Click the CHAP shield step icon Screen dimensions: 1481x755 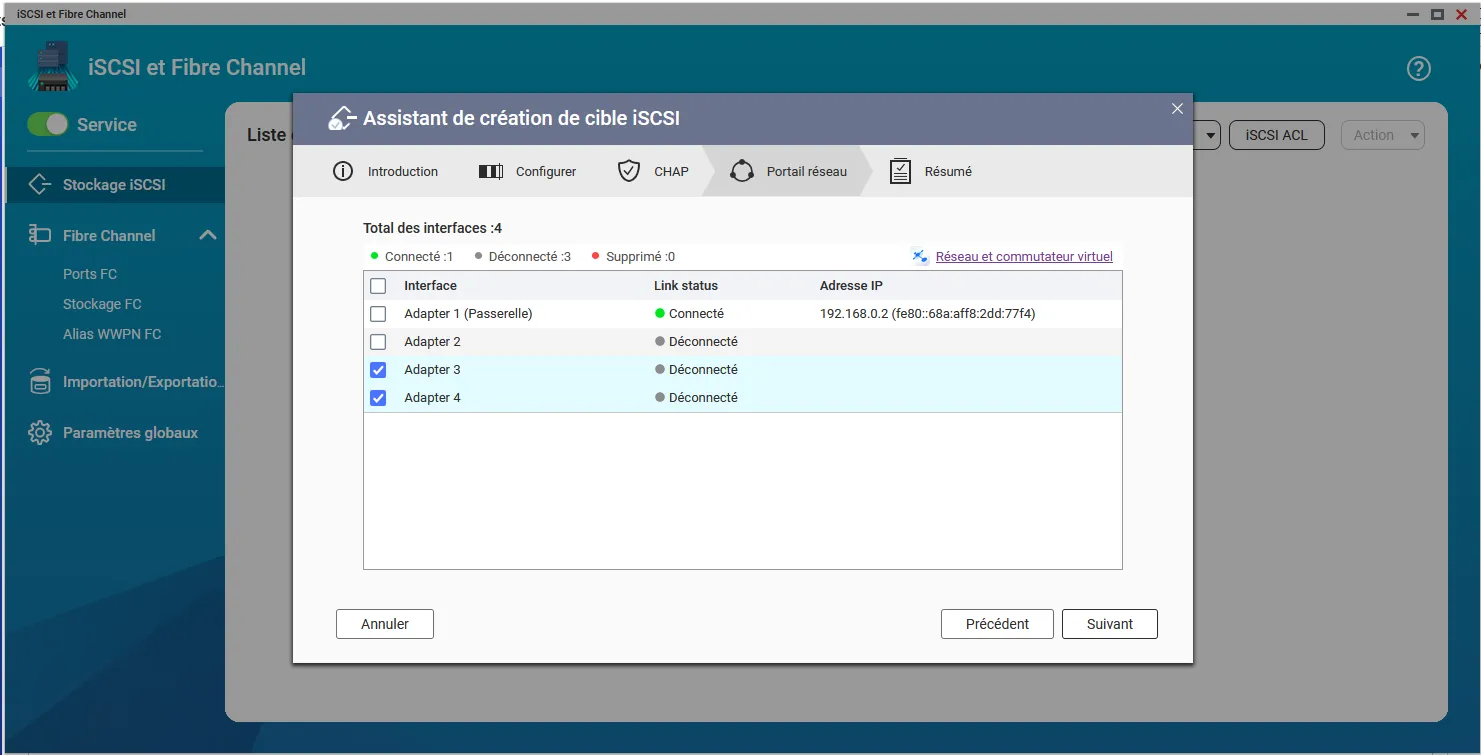click(628, 171)
